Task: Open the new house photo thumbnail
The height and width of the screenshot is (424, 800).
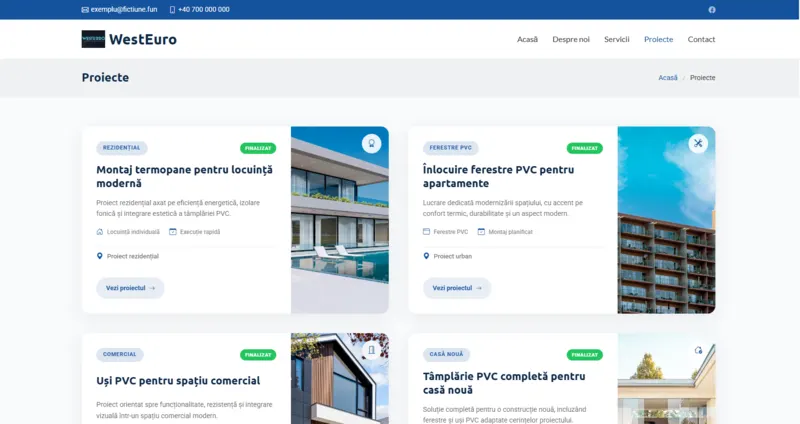Action: [666, 379]
